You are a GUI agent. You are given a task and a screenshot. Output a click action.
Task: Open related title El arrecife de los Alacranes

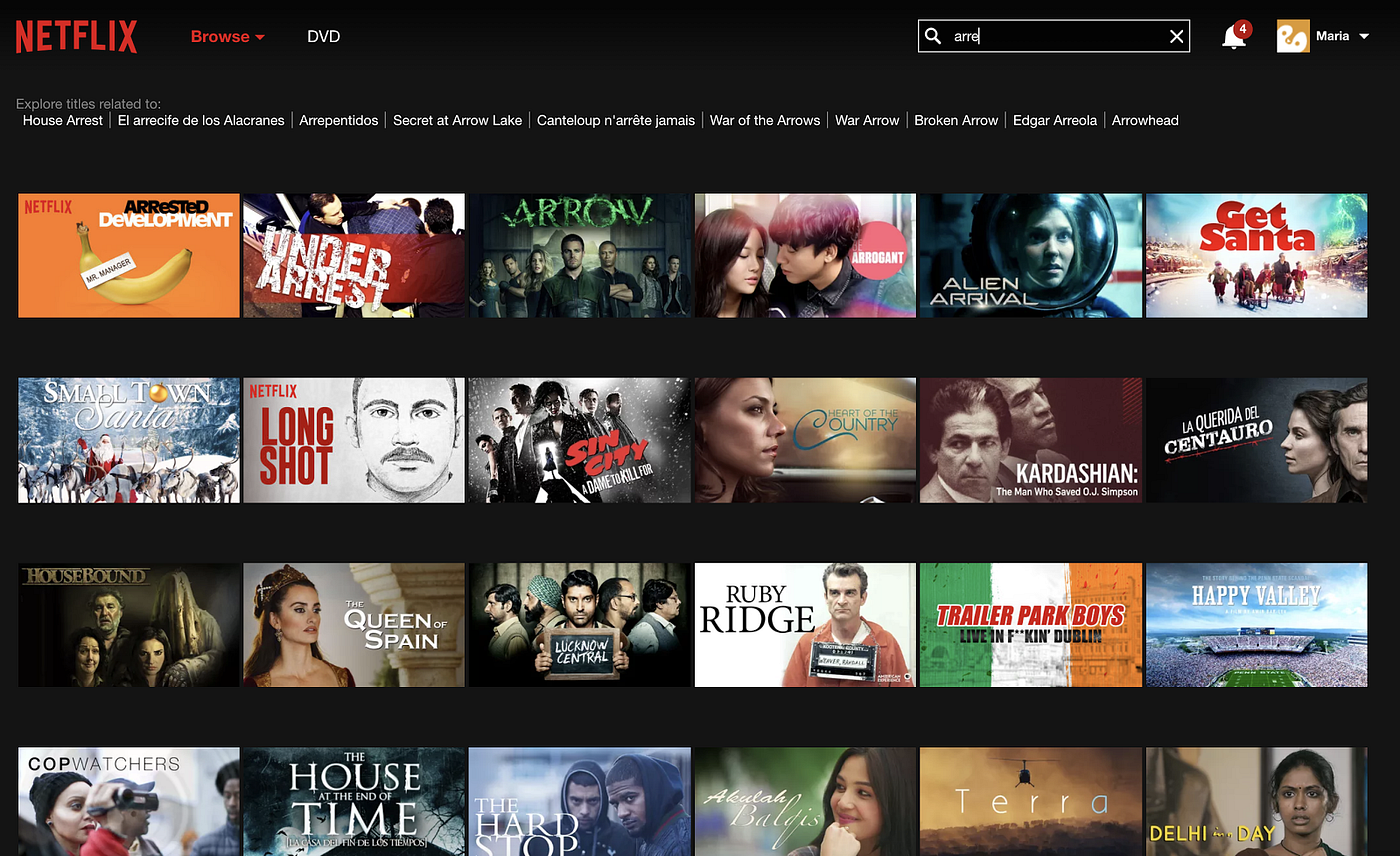pos(201,120)
